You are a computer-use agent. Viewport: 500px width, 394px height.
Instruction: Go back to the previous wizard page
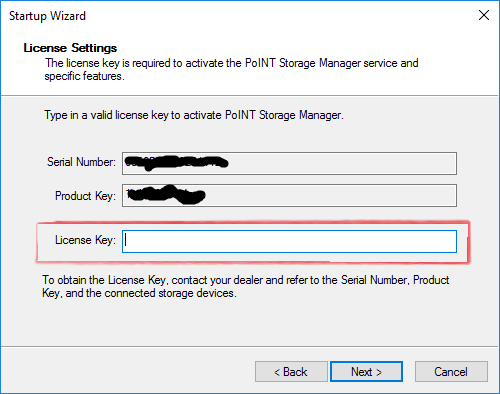tap(291, 372)
